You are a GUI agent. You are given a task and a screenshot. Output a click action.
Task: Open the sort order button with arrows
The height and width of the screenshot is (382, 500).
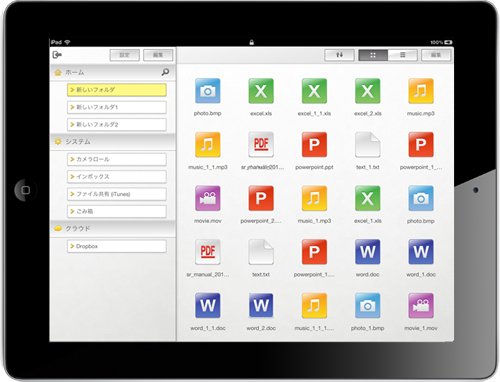click(x=339, y=55)
